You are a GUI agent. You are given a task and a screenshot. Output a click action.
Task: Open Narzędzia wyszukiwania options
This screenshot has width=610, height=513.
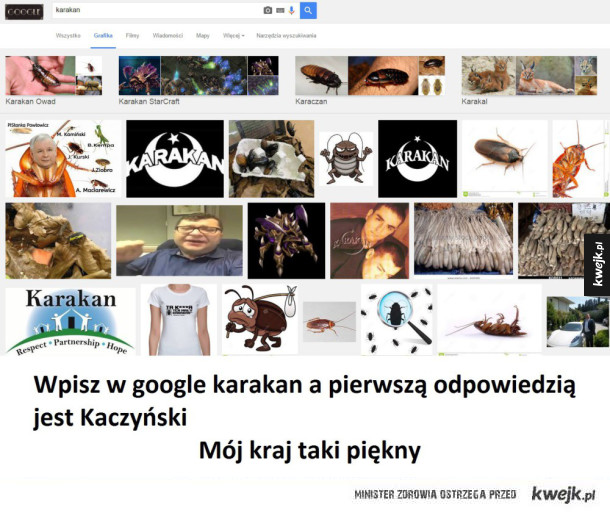(286, 35)
